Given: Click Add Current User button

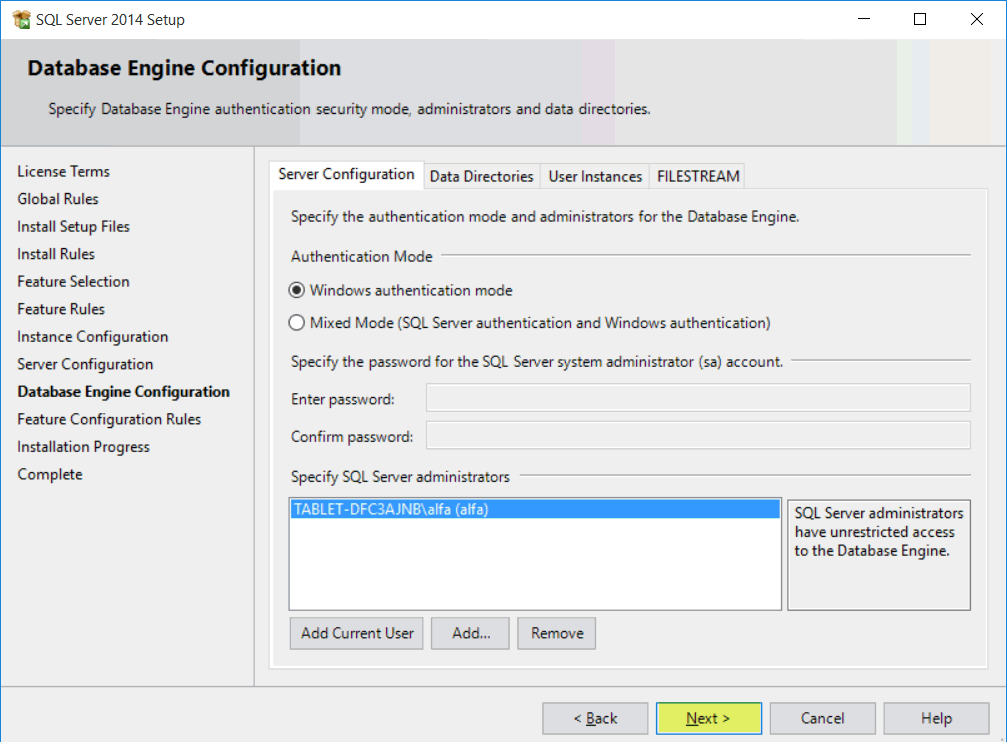Looking at the screenshot, I should click(356, 633).
